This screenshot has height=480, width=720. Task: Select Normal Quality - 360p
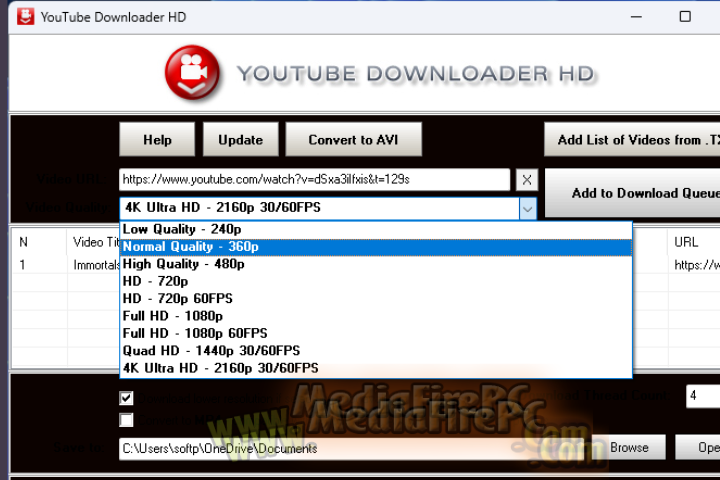[x=376, y=247]
